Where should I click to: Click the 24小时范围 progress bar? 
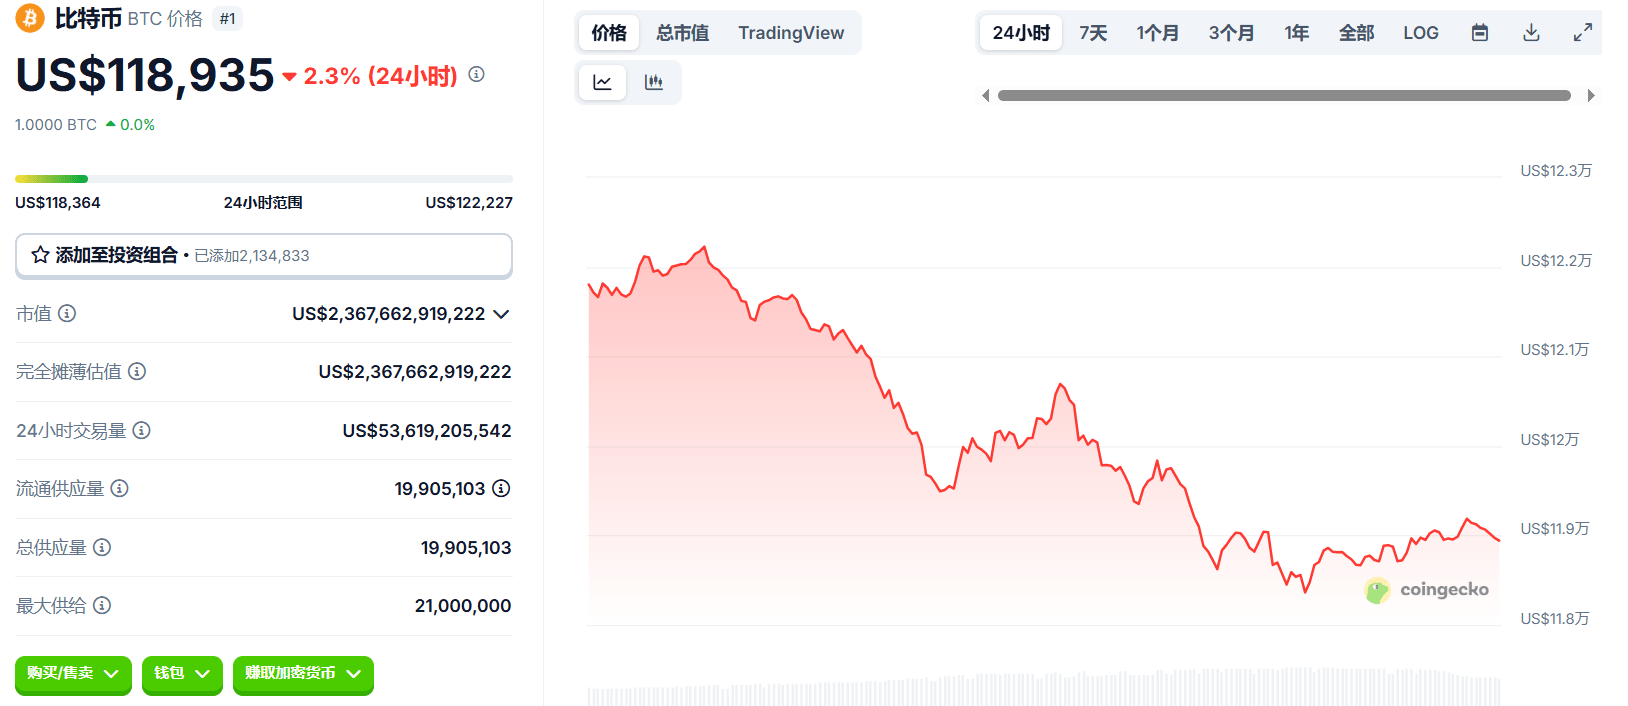(x=264, y=179)
